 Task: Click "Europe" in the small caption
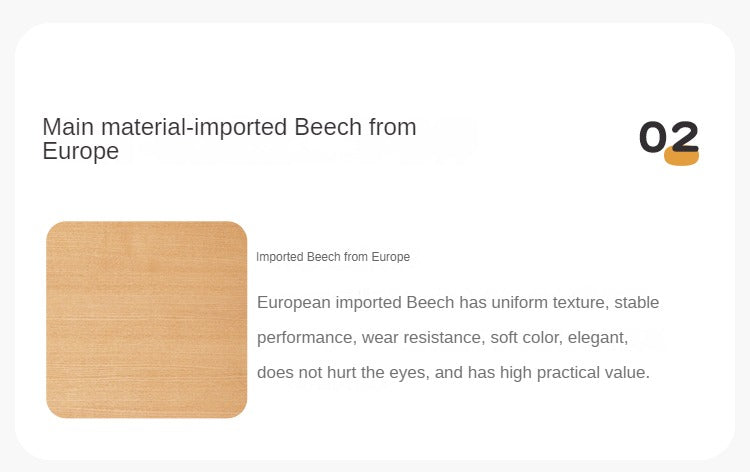[x=391, y=257]
